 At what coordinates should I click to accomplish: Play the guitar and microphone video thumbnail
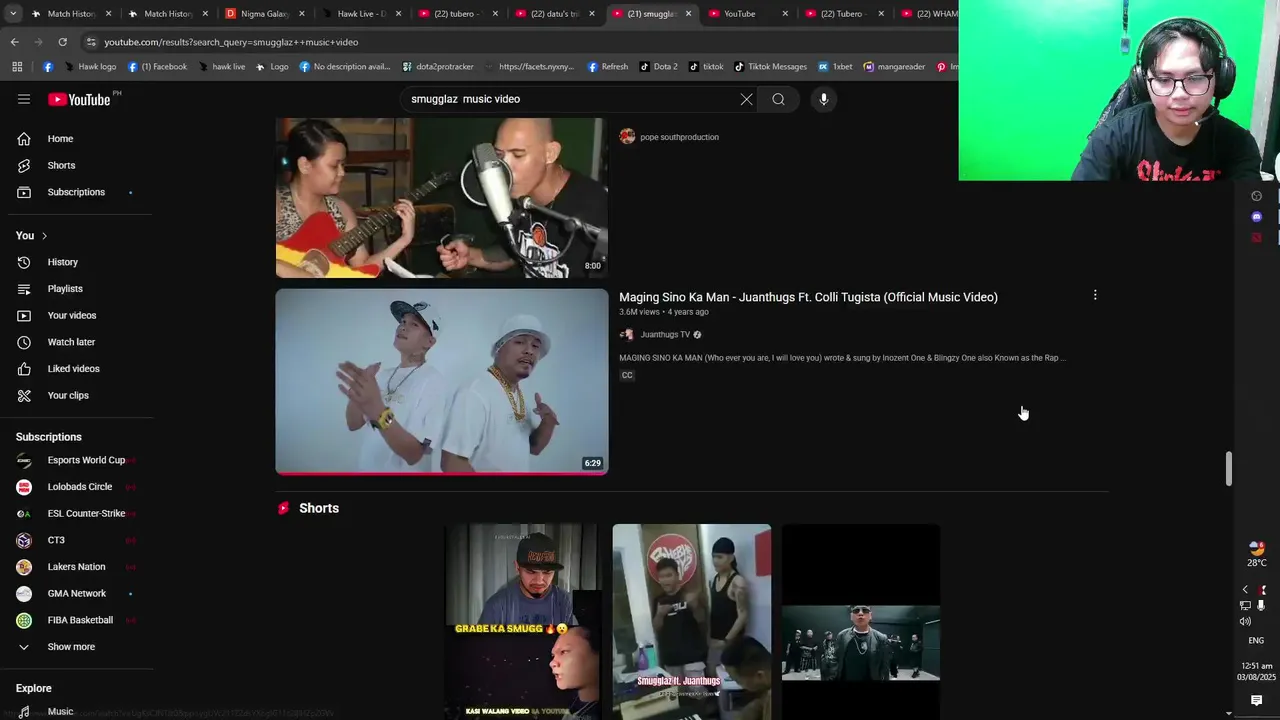[442, 197]
